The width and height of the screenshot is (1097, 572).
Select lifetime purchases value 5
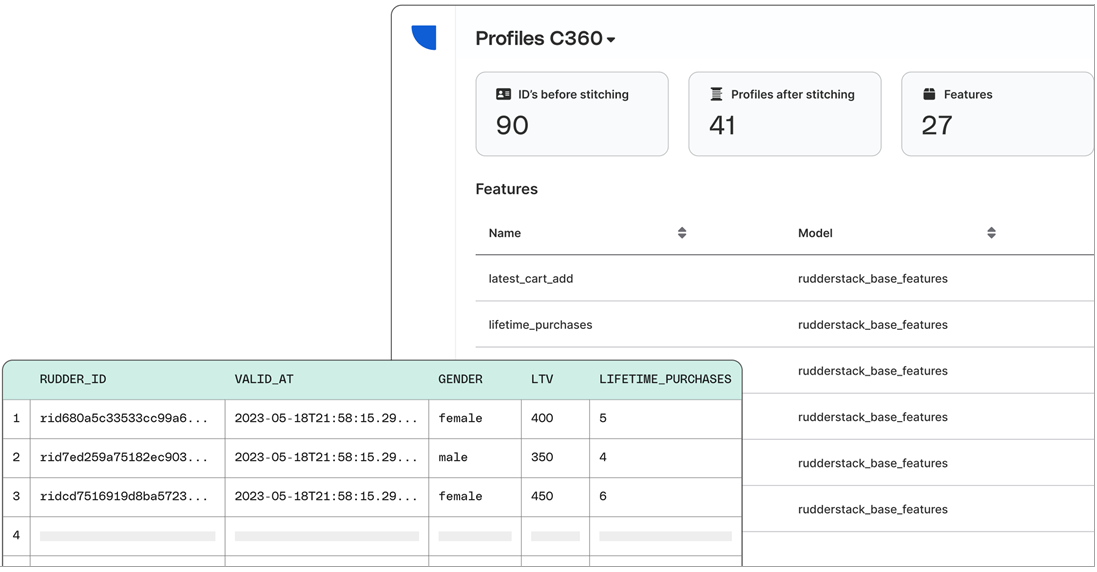click(x=603, y=418)
